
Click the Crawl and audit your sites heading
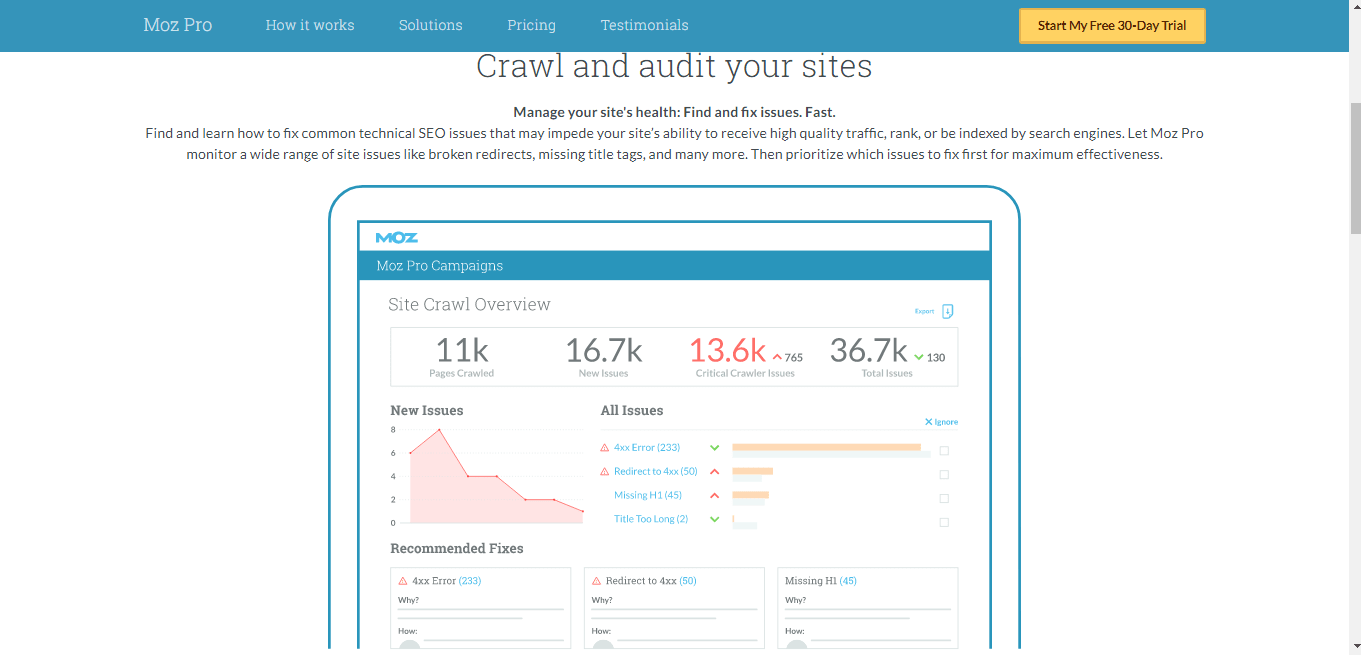674,66
